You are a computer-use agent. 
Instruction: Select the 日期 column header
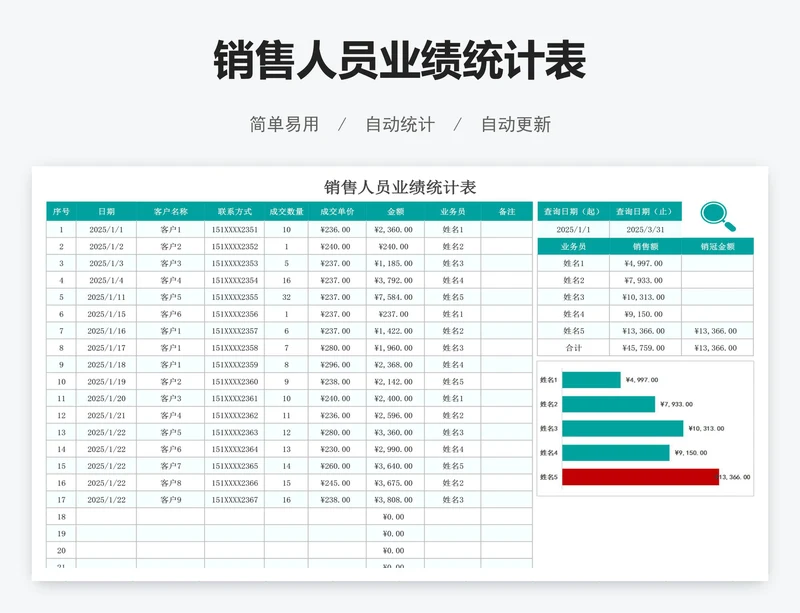pos(106,211)
